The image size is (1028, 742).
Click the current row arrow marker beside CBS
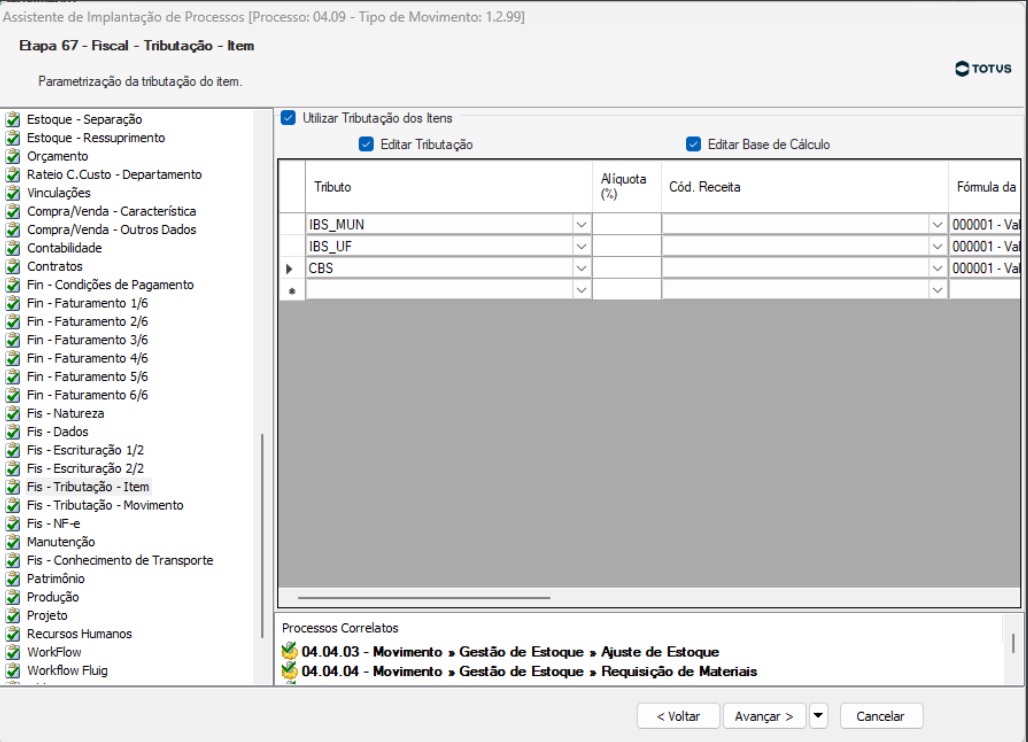289,269
